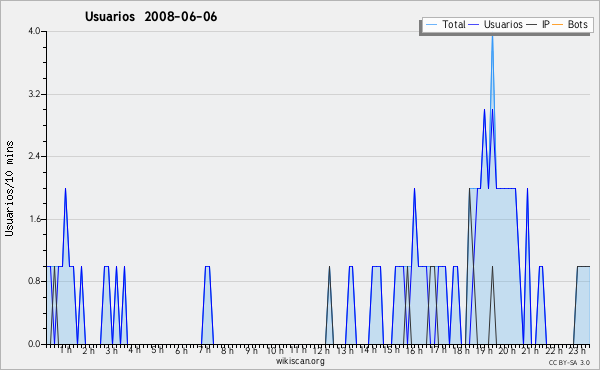Click the '8 h' x-axis label

(x=227, y=351)
